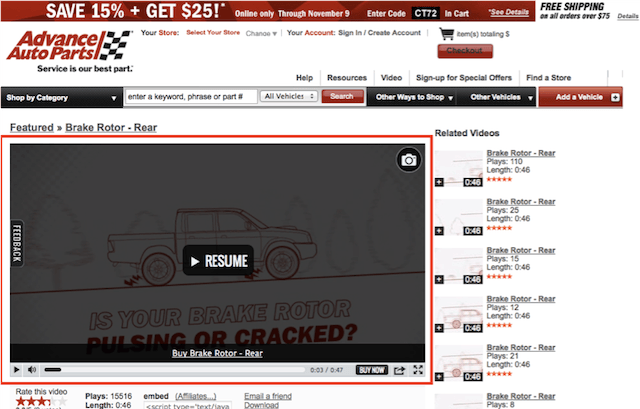Click the Buy Brake Rotor - Rear link
This screenshot has width=640, height=409.
pyautogui.click(x=217, y=353)
